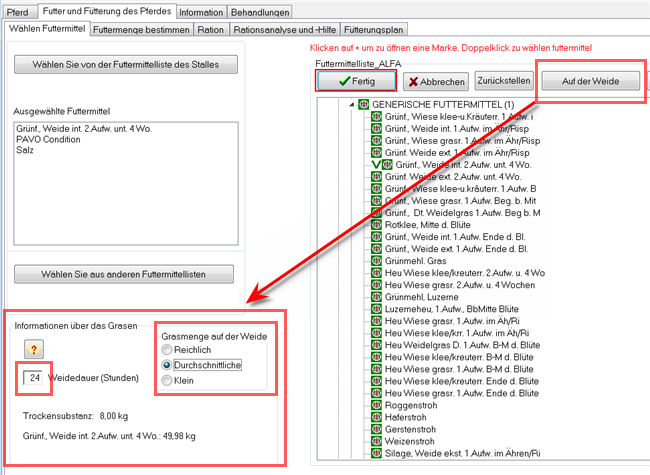Click the Auf der Weide button
The height and width of the screenshot is (475, 650).
(590, 81)
